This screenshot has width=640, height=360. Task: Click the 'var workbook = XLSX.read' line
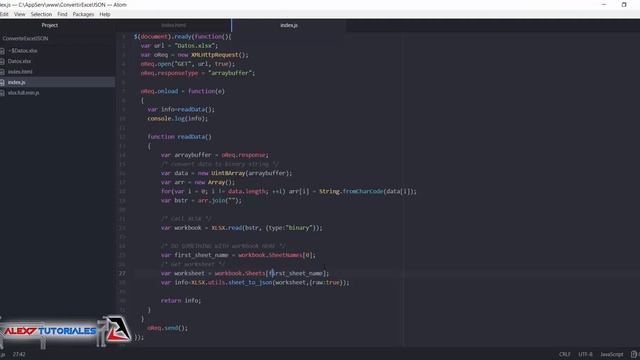tap(241, 228)
